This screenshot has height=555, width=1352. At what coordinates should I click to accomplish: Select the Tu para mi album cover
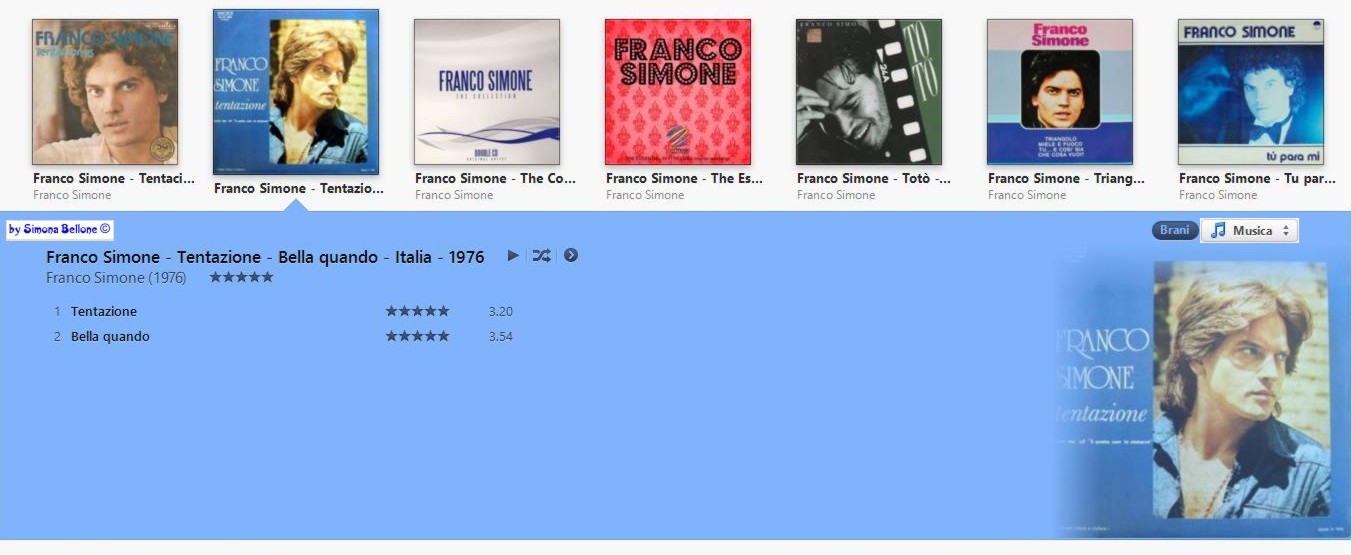pos(1251,92)
